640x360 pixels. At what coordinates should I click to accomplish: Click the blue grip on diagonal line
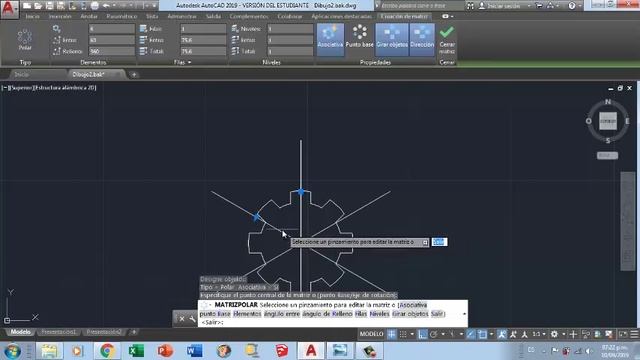pyautogui.click(x=256, y=216)
